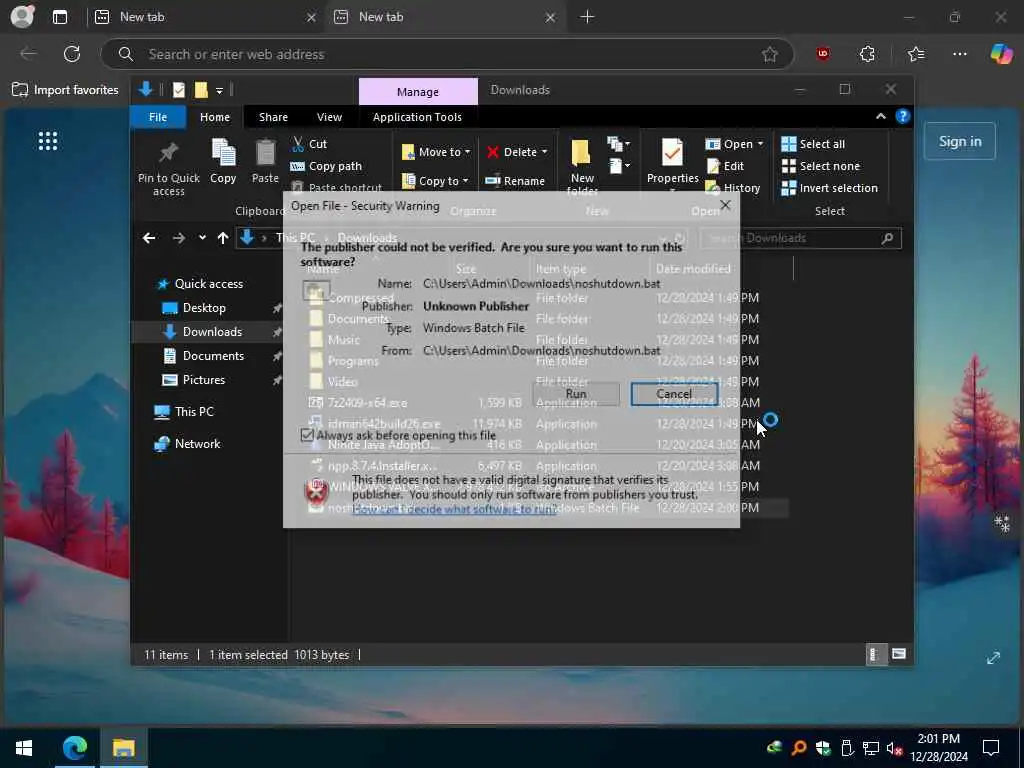The image size is (1024, 768).
Task: Open Edge Settings and more menu
Action: coord(959,54)
